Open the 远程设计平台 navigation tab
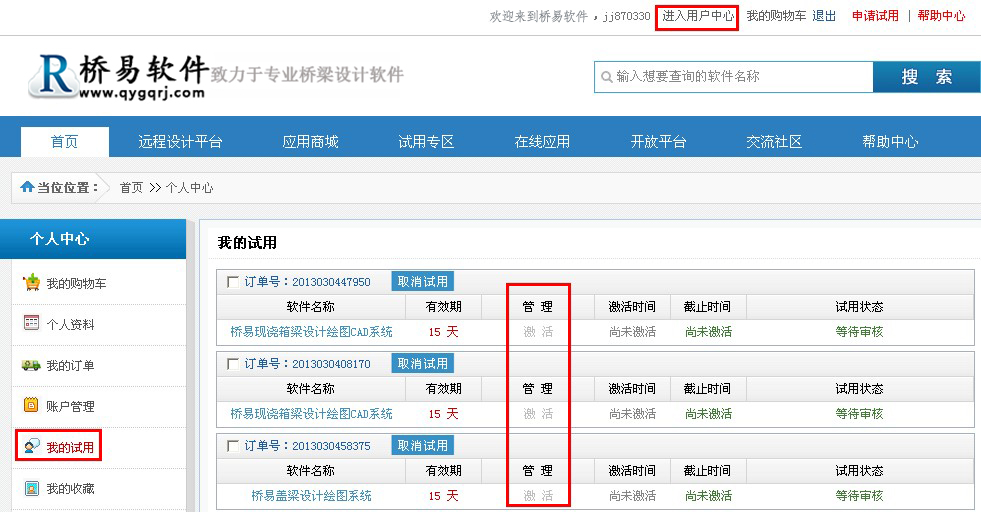The height and width of the screenshot is (512, 981). tap(180, 142)
